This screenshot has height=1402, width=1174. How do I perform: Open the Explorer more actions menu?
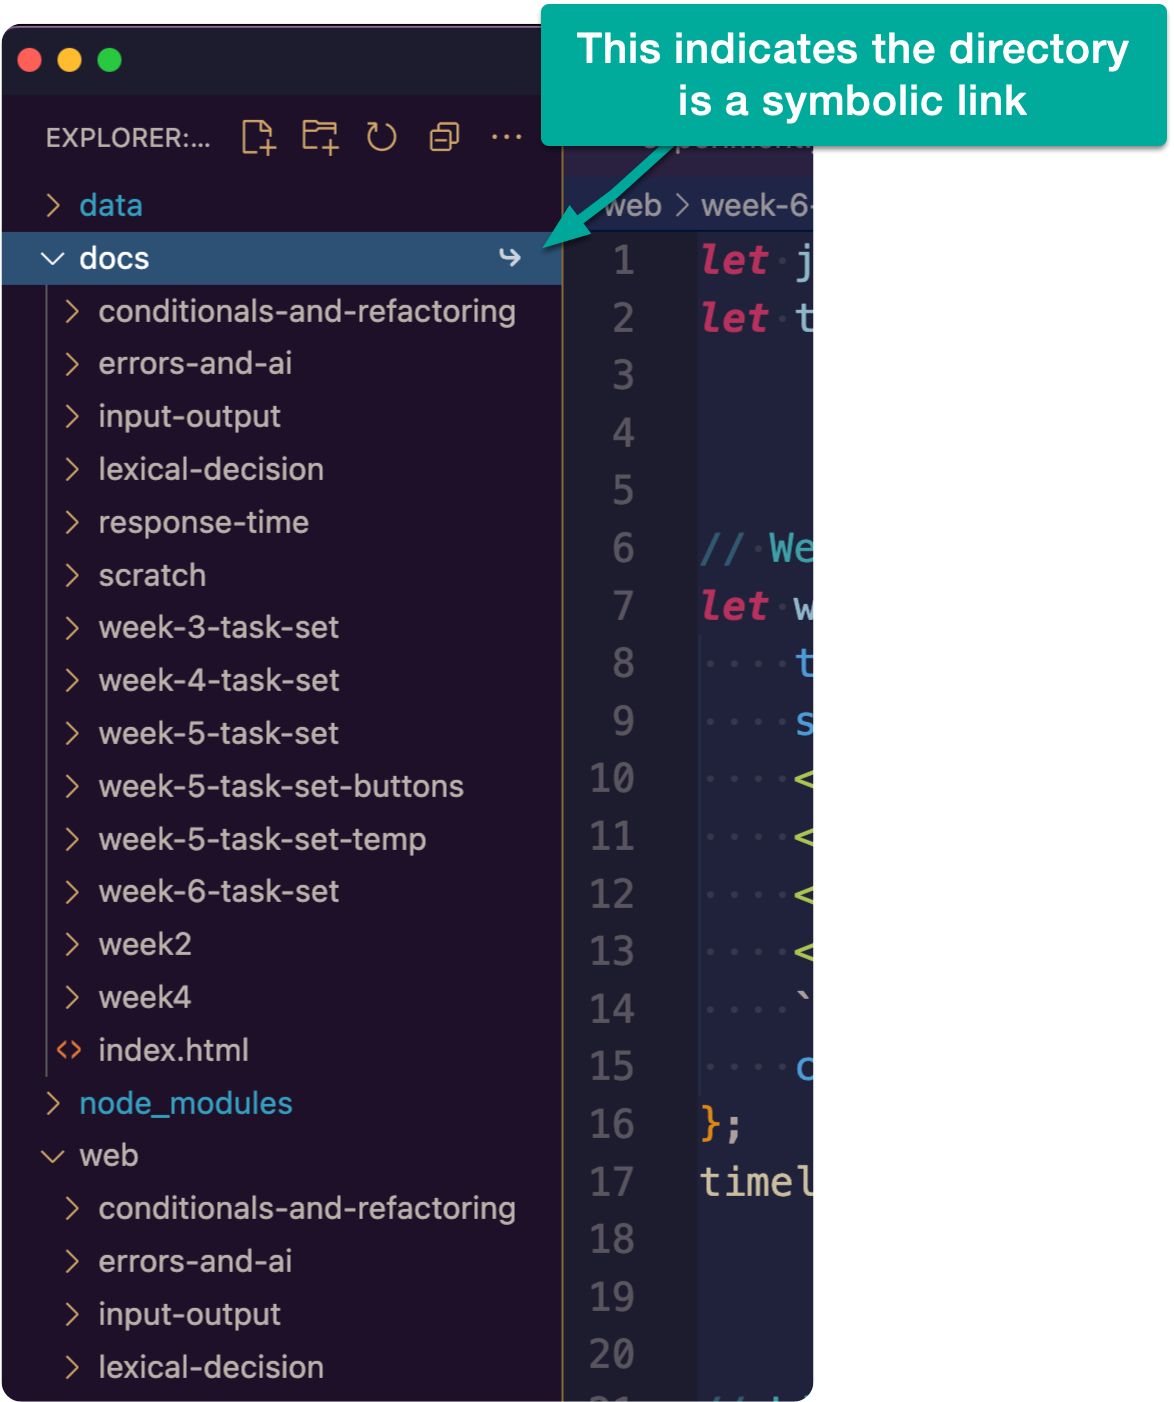point(506,137)
